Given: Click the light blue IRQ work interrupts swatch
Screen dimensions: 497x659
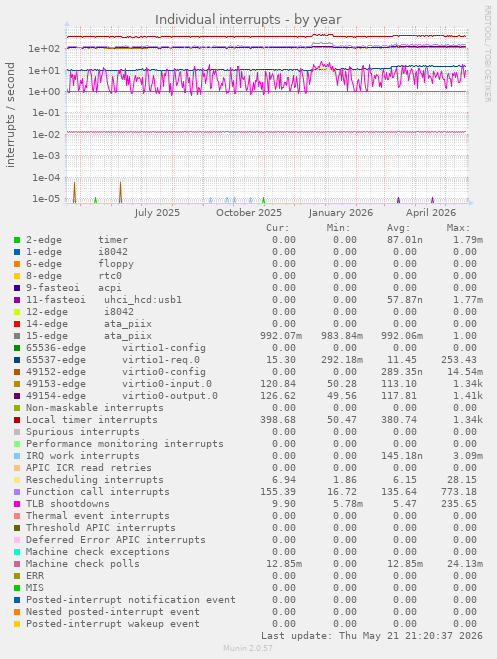Looking at the screenshot, I should click(17, 456).
